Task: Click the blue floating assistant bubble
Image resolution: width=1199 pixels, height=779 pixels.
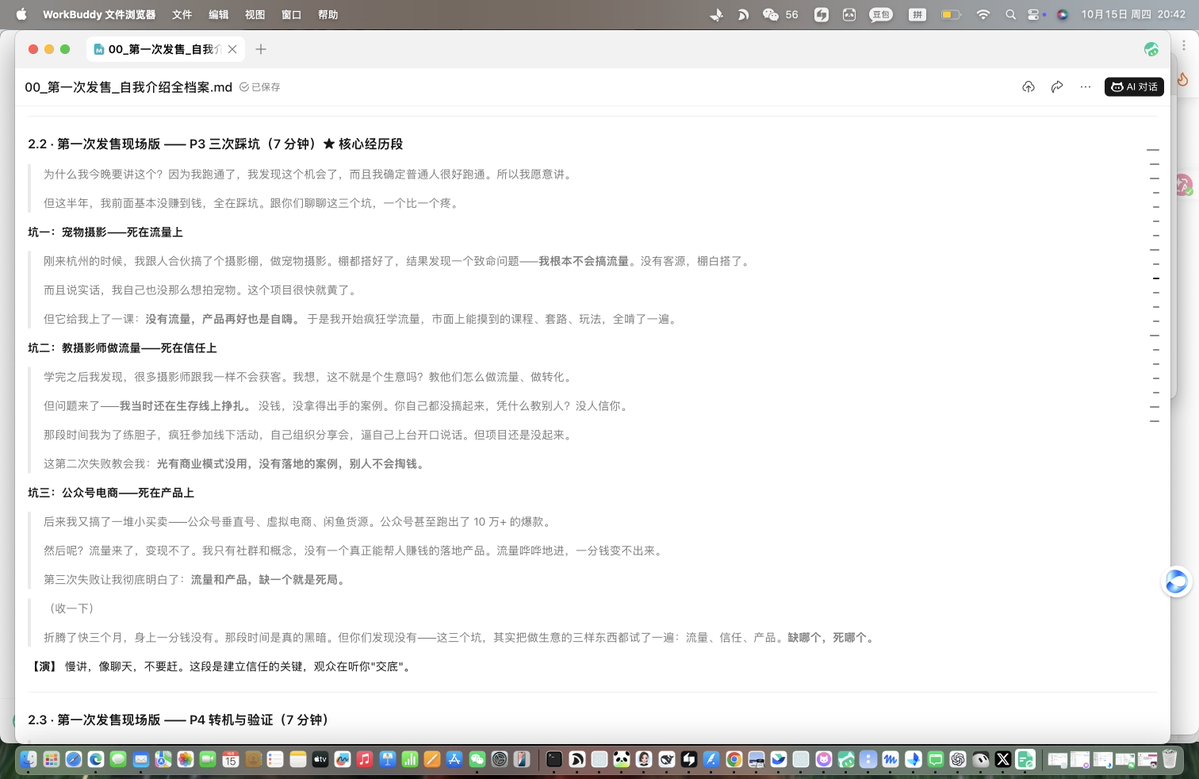Action: 1176,583
